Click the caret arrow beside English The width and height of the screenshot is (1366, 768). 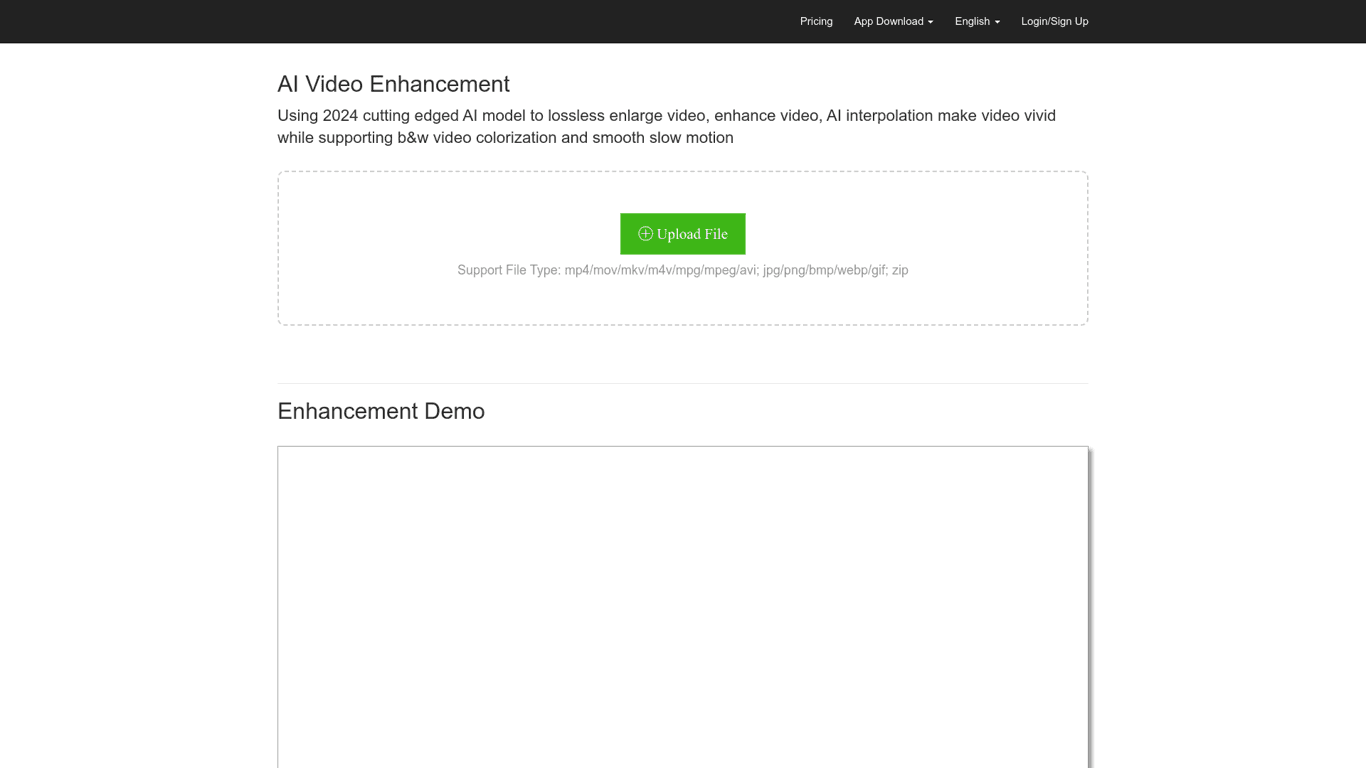click(997, 22)
